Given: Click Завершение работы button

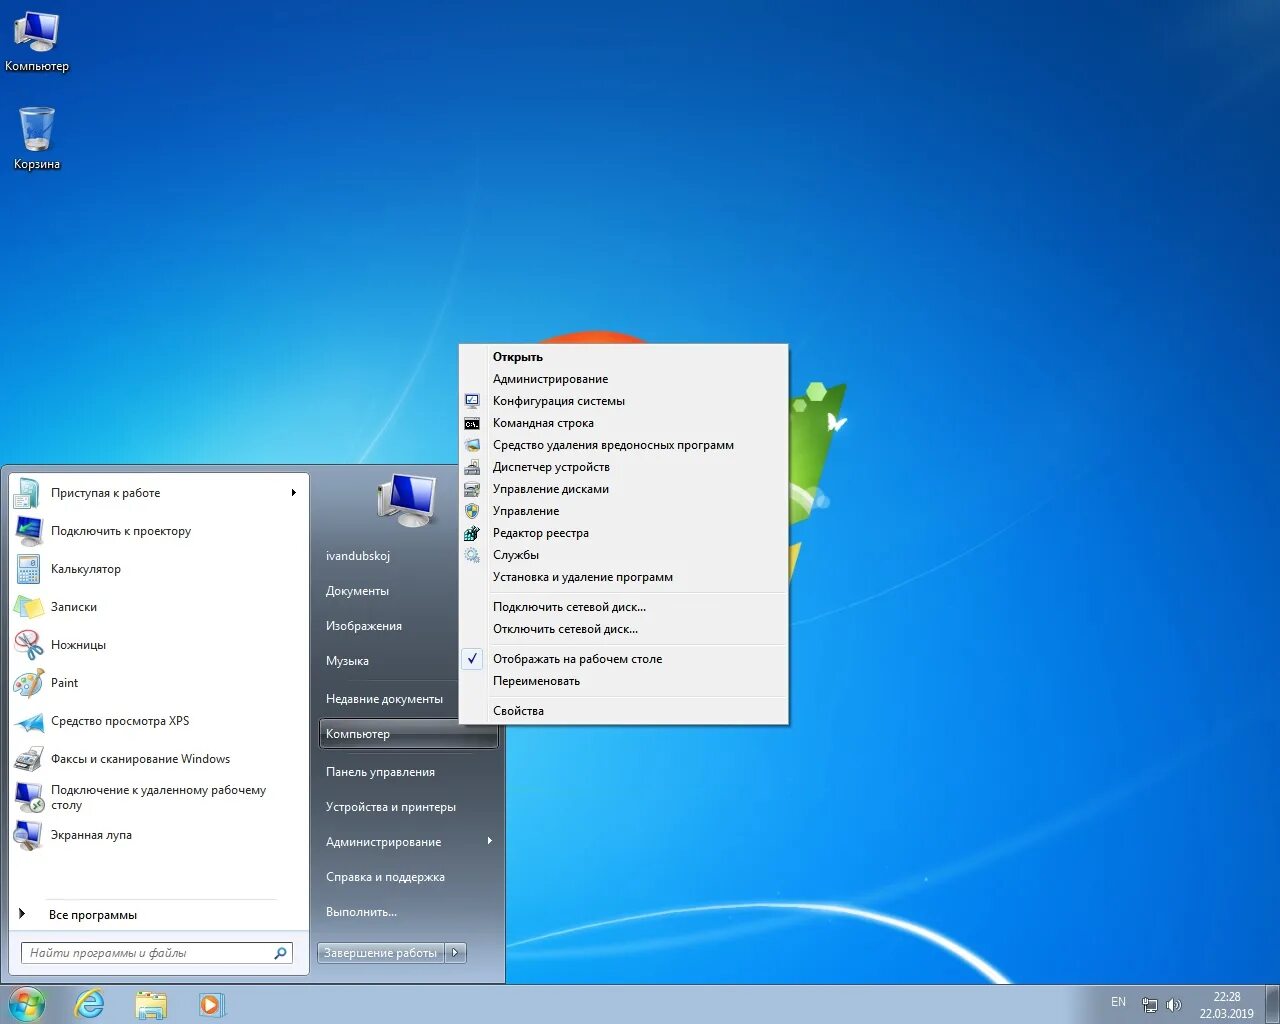Looking at the screenshot, I should [x=381, y=953].
